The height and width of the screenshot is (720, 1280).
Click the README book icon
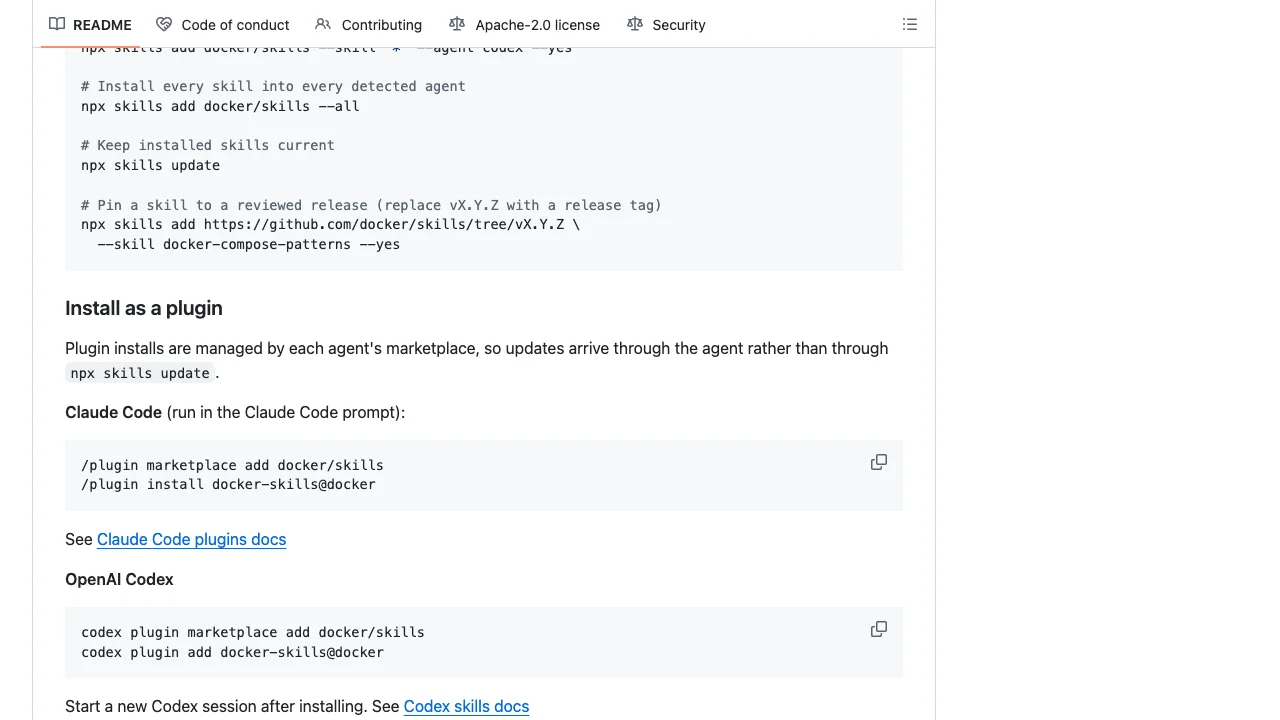tap(57, 24)
